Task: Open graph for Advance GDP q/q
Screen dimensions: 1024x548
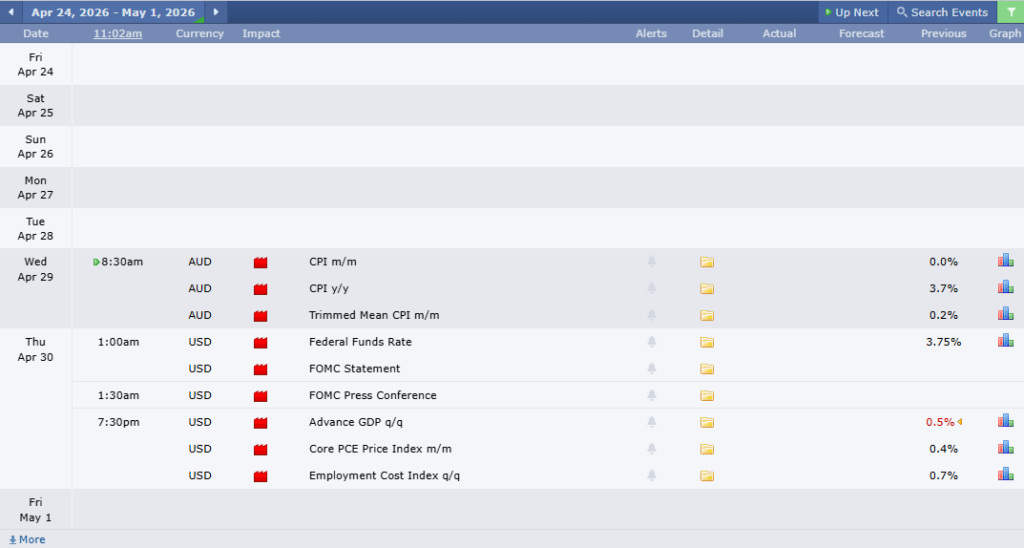Action: (x=1005, y=421)
